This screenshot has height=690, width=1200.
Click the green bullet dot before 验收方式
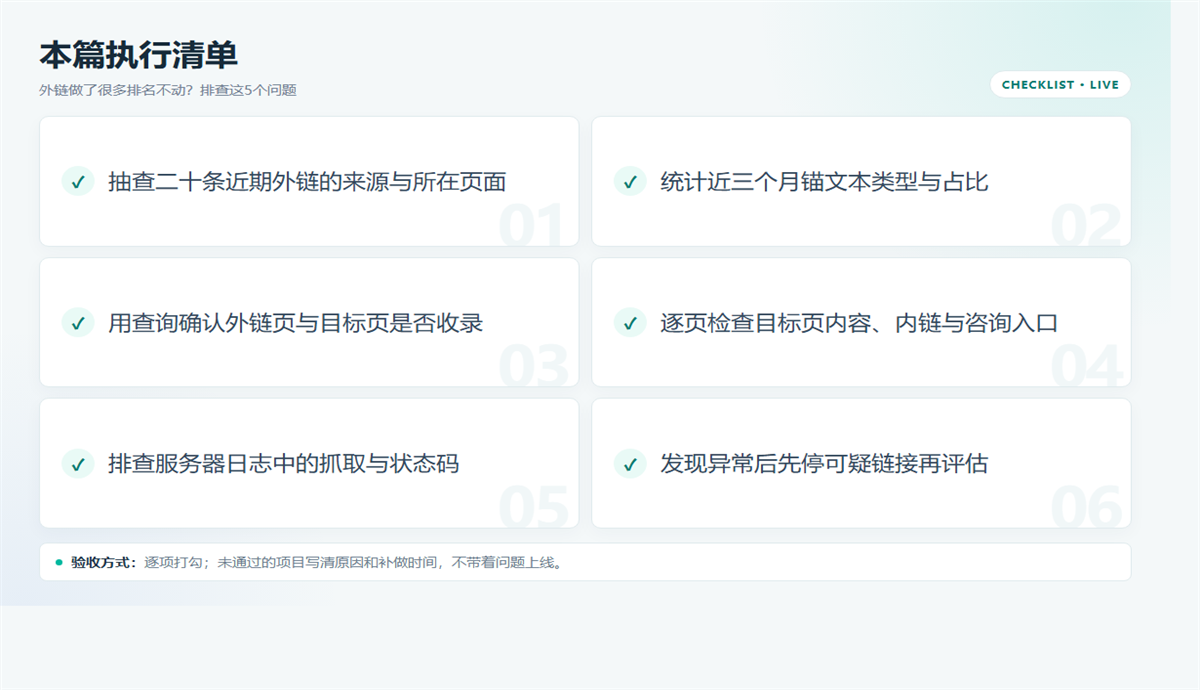tap(59, 562)
